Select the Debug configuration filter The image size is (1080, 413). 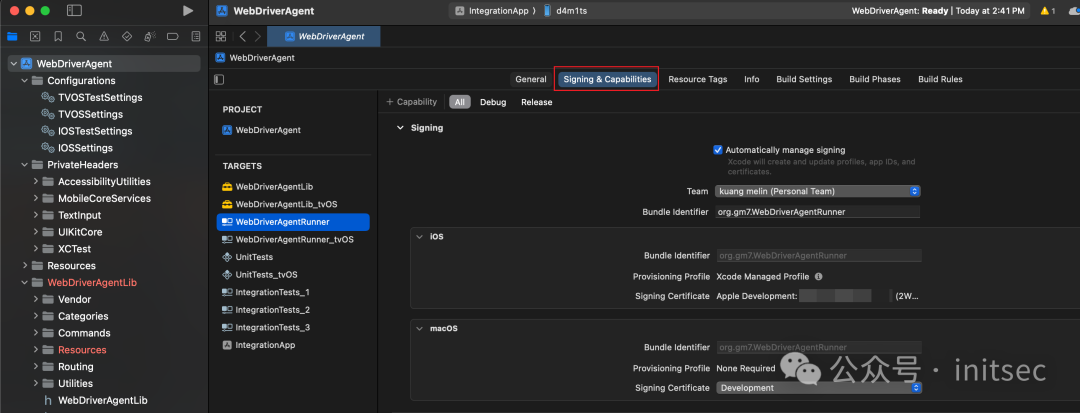[x=493, y=102]
